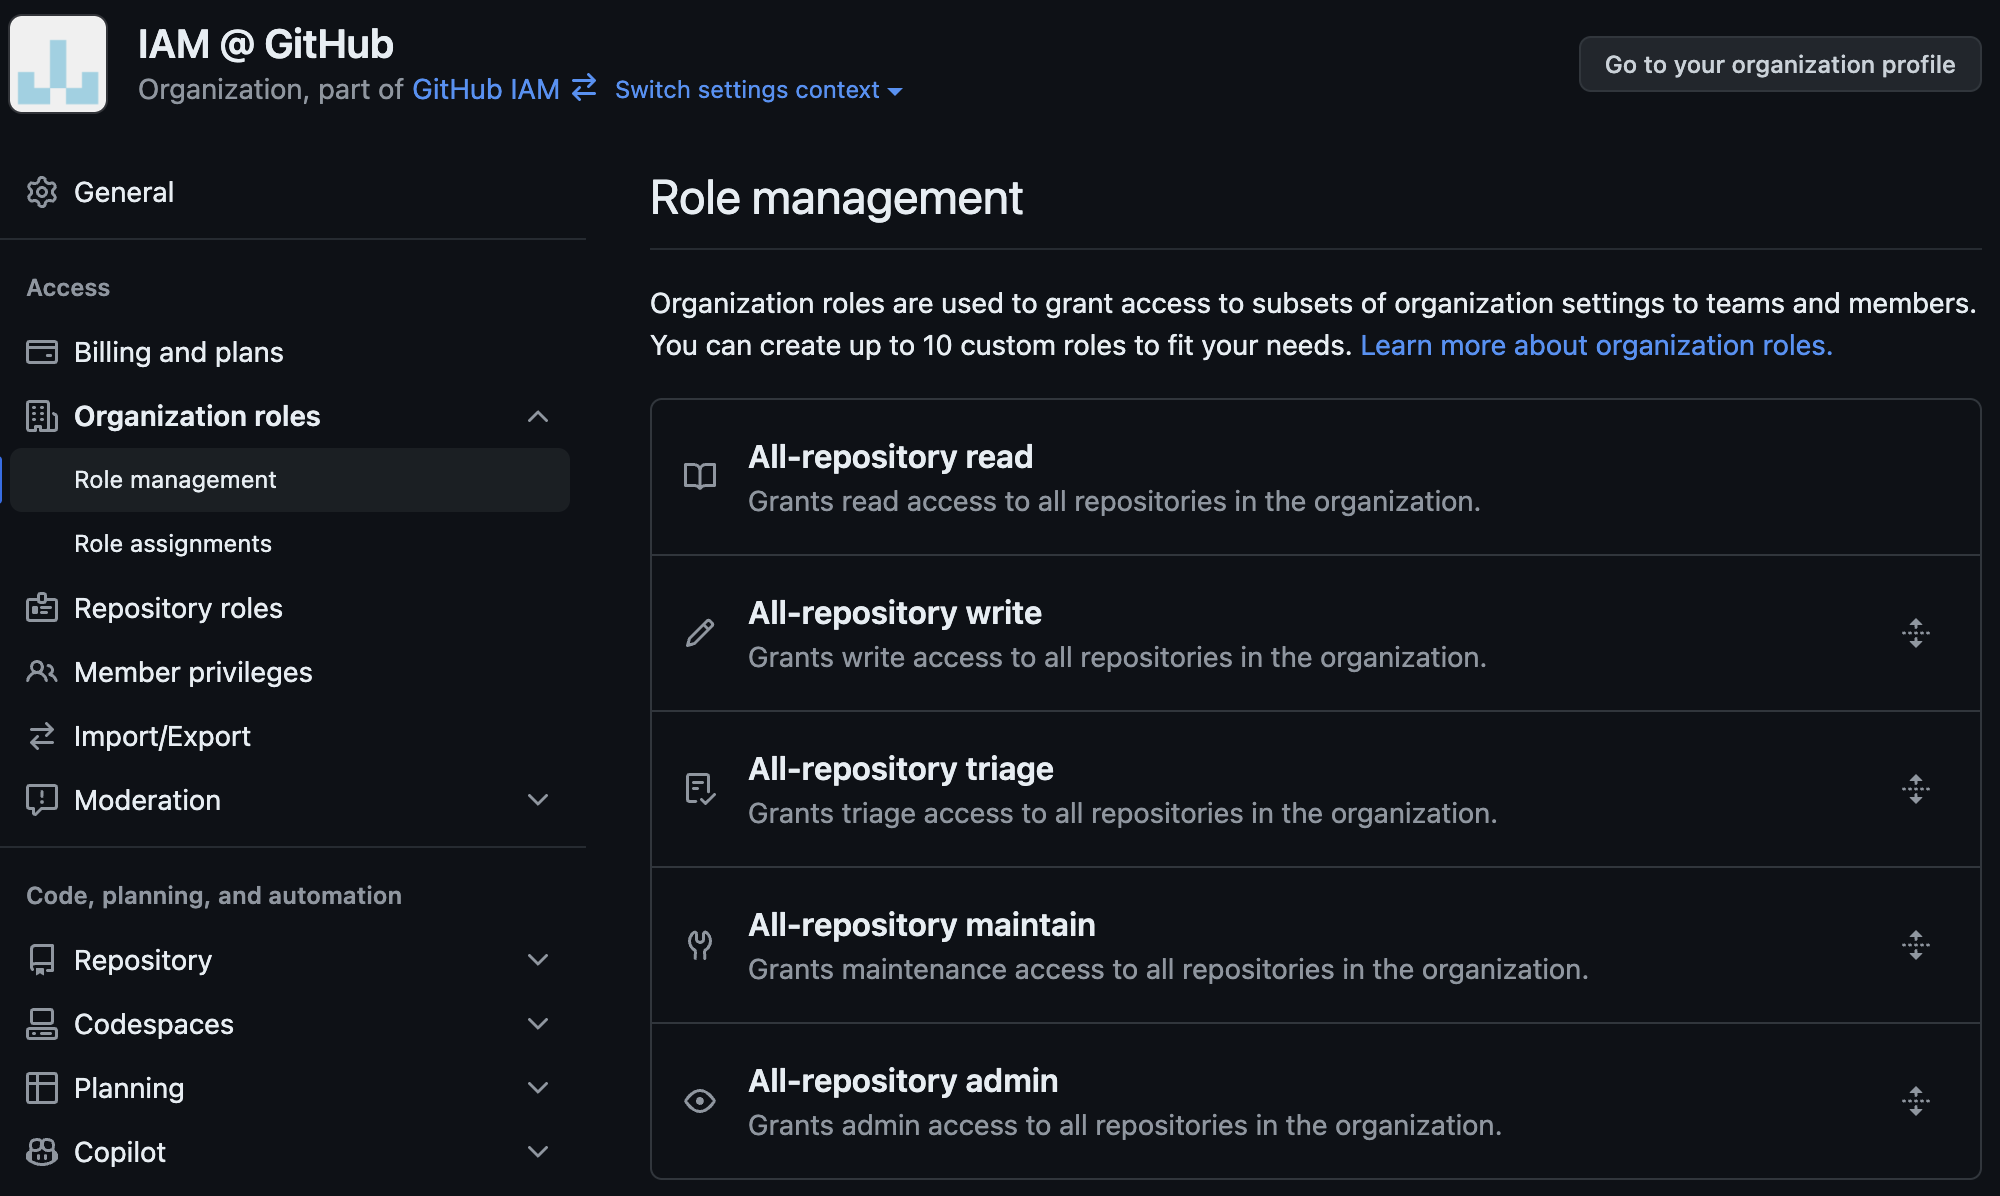Click the pencil icon for All-repository write
The height and width of the screenshot is (1196, 2000).
[700, 633]
